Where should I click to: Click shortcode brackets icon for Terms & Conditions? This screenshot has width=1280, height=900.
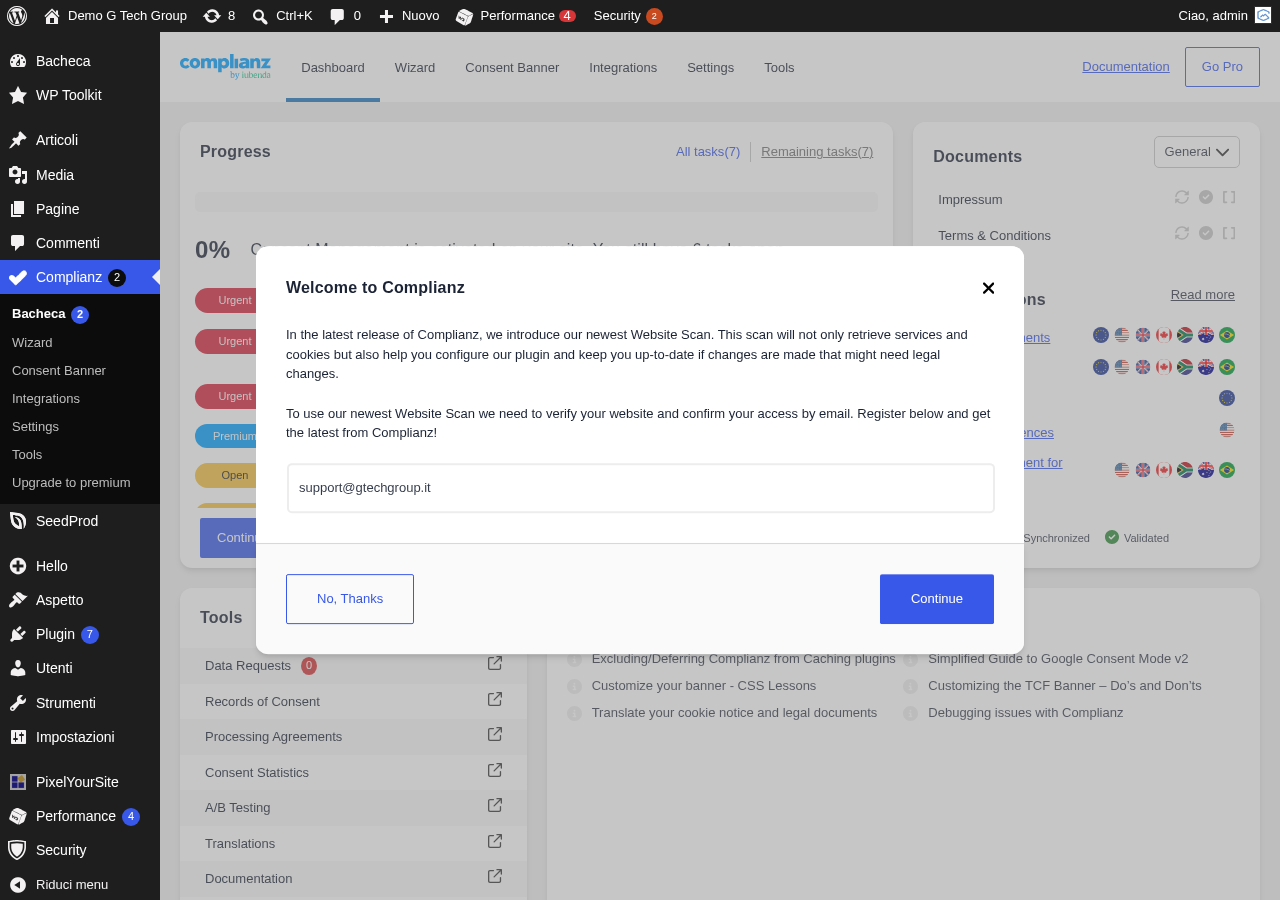click(x=1229, y=233)
